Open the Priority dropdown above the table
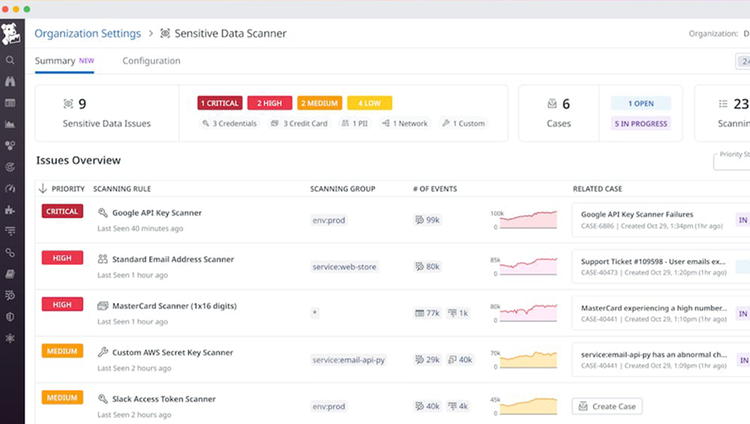 coord(731,161)
